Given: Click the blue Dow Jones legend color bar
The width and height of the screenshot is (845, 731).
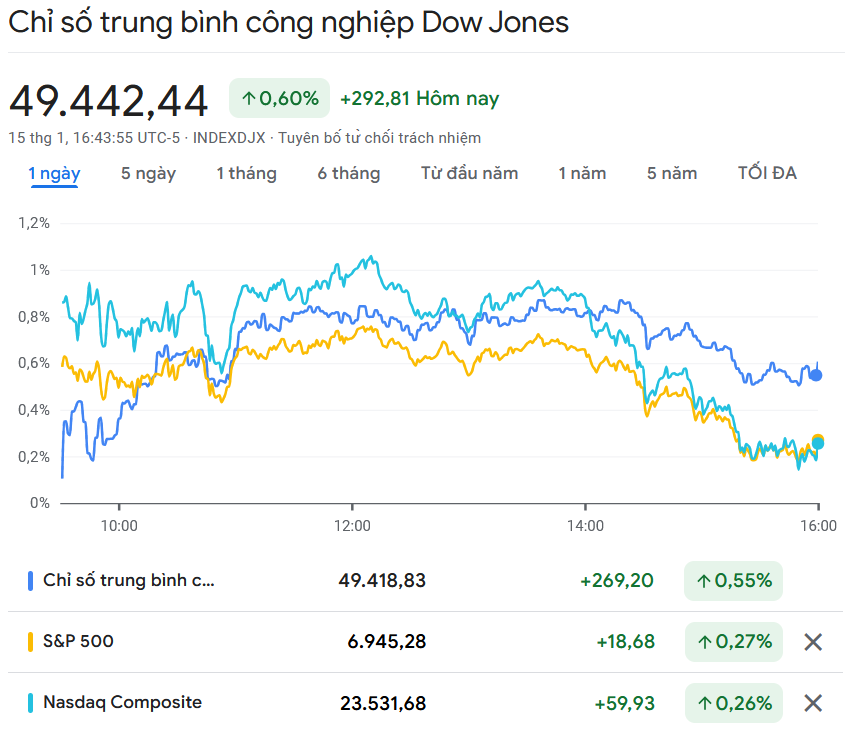Looking at the screenshot, I should point(31,580).
